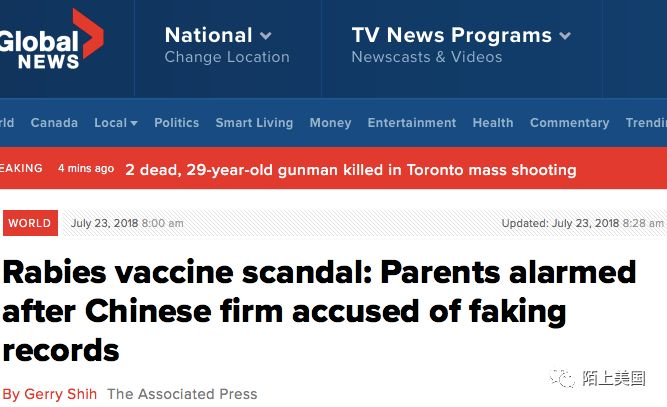Click The Associated Press byline text
The width and height of the screenshot is (667, 407).
click(182, 394)
